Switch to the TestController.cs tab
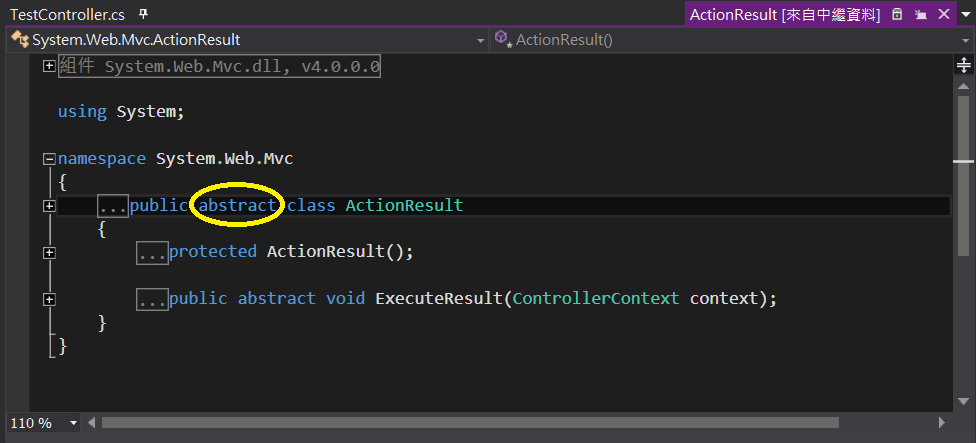 [x=65, y=14]
